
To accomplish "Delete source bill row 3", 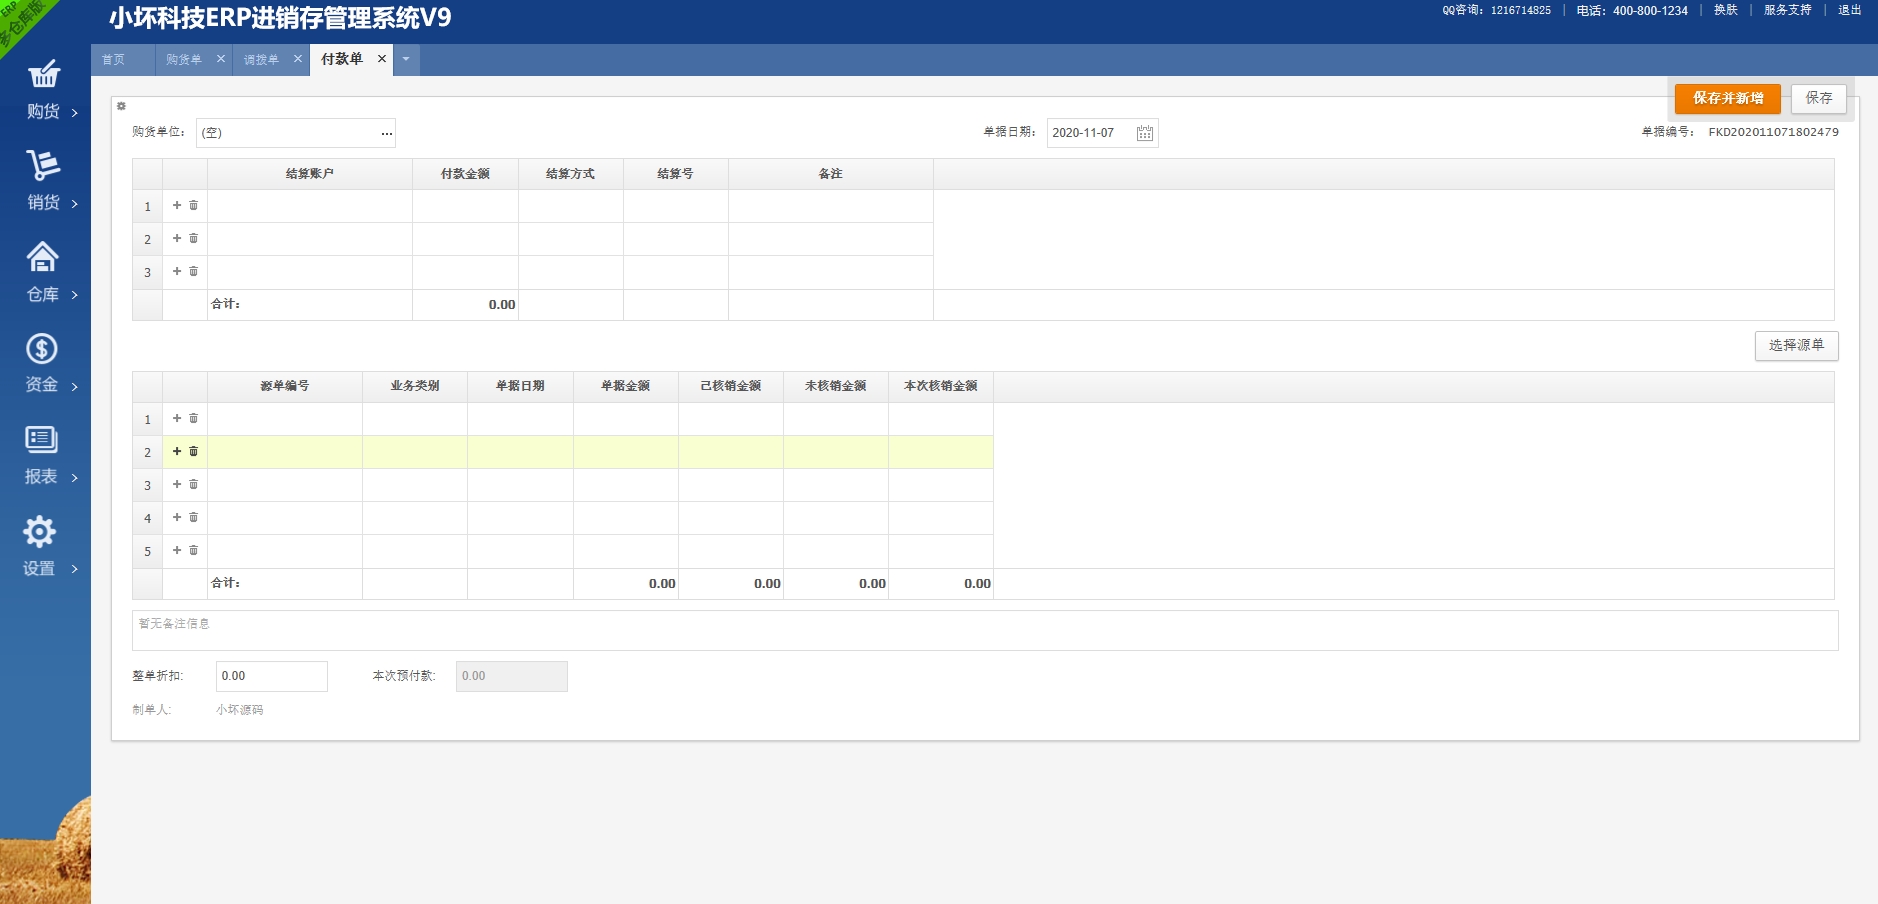I will tap(194, 484).
